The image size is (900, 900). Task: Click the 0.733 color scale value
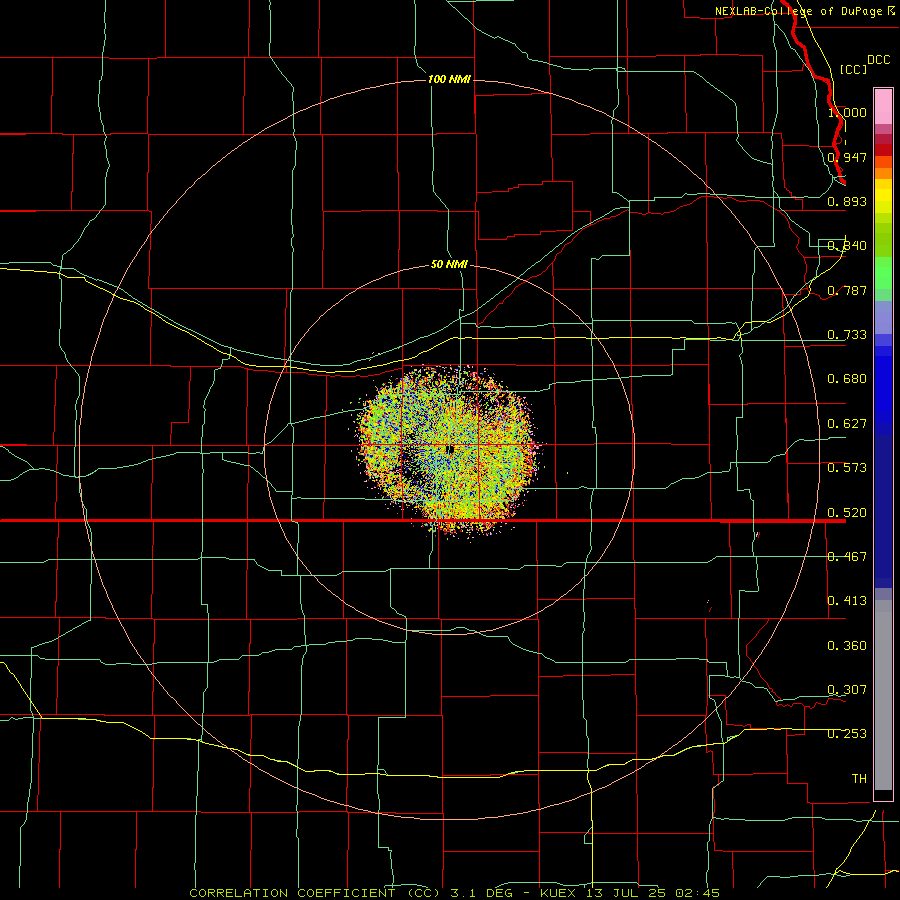coord(847,335)
